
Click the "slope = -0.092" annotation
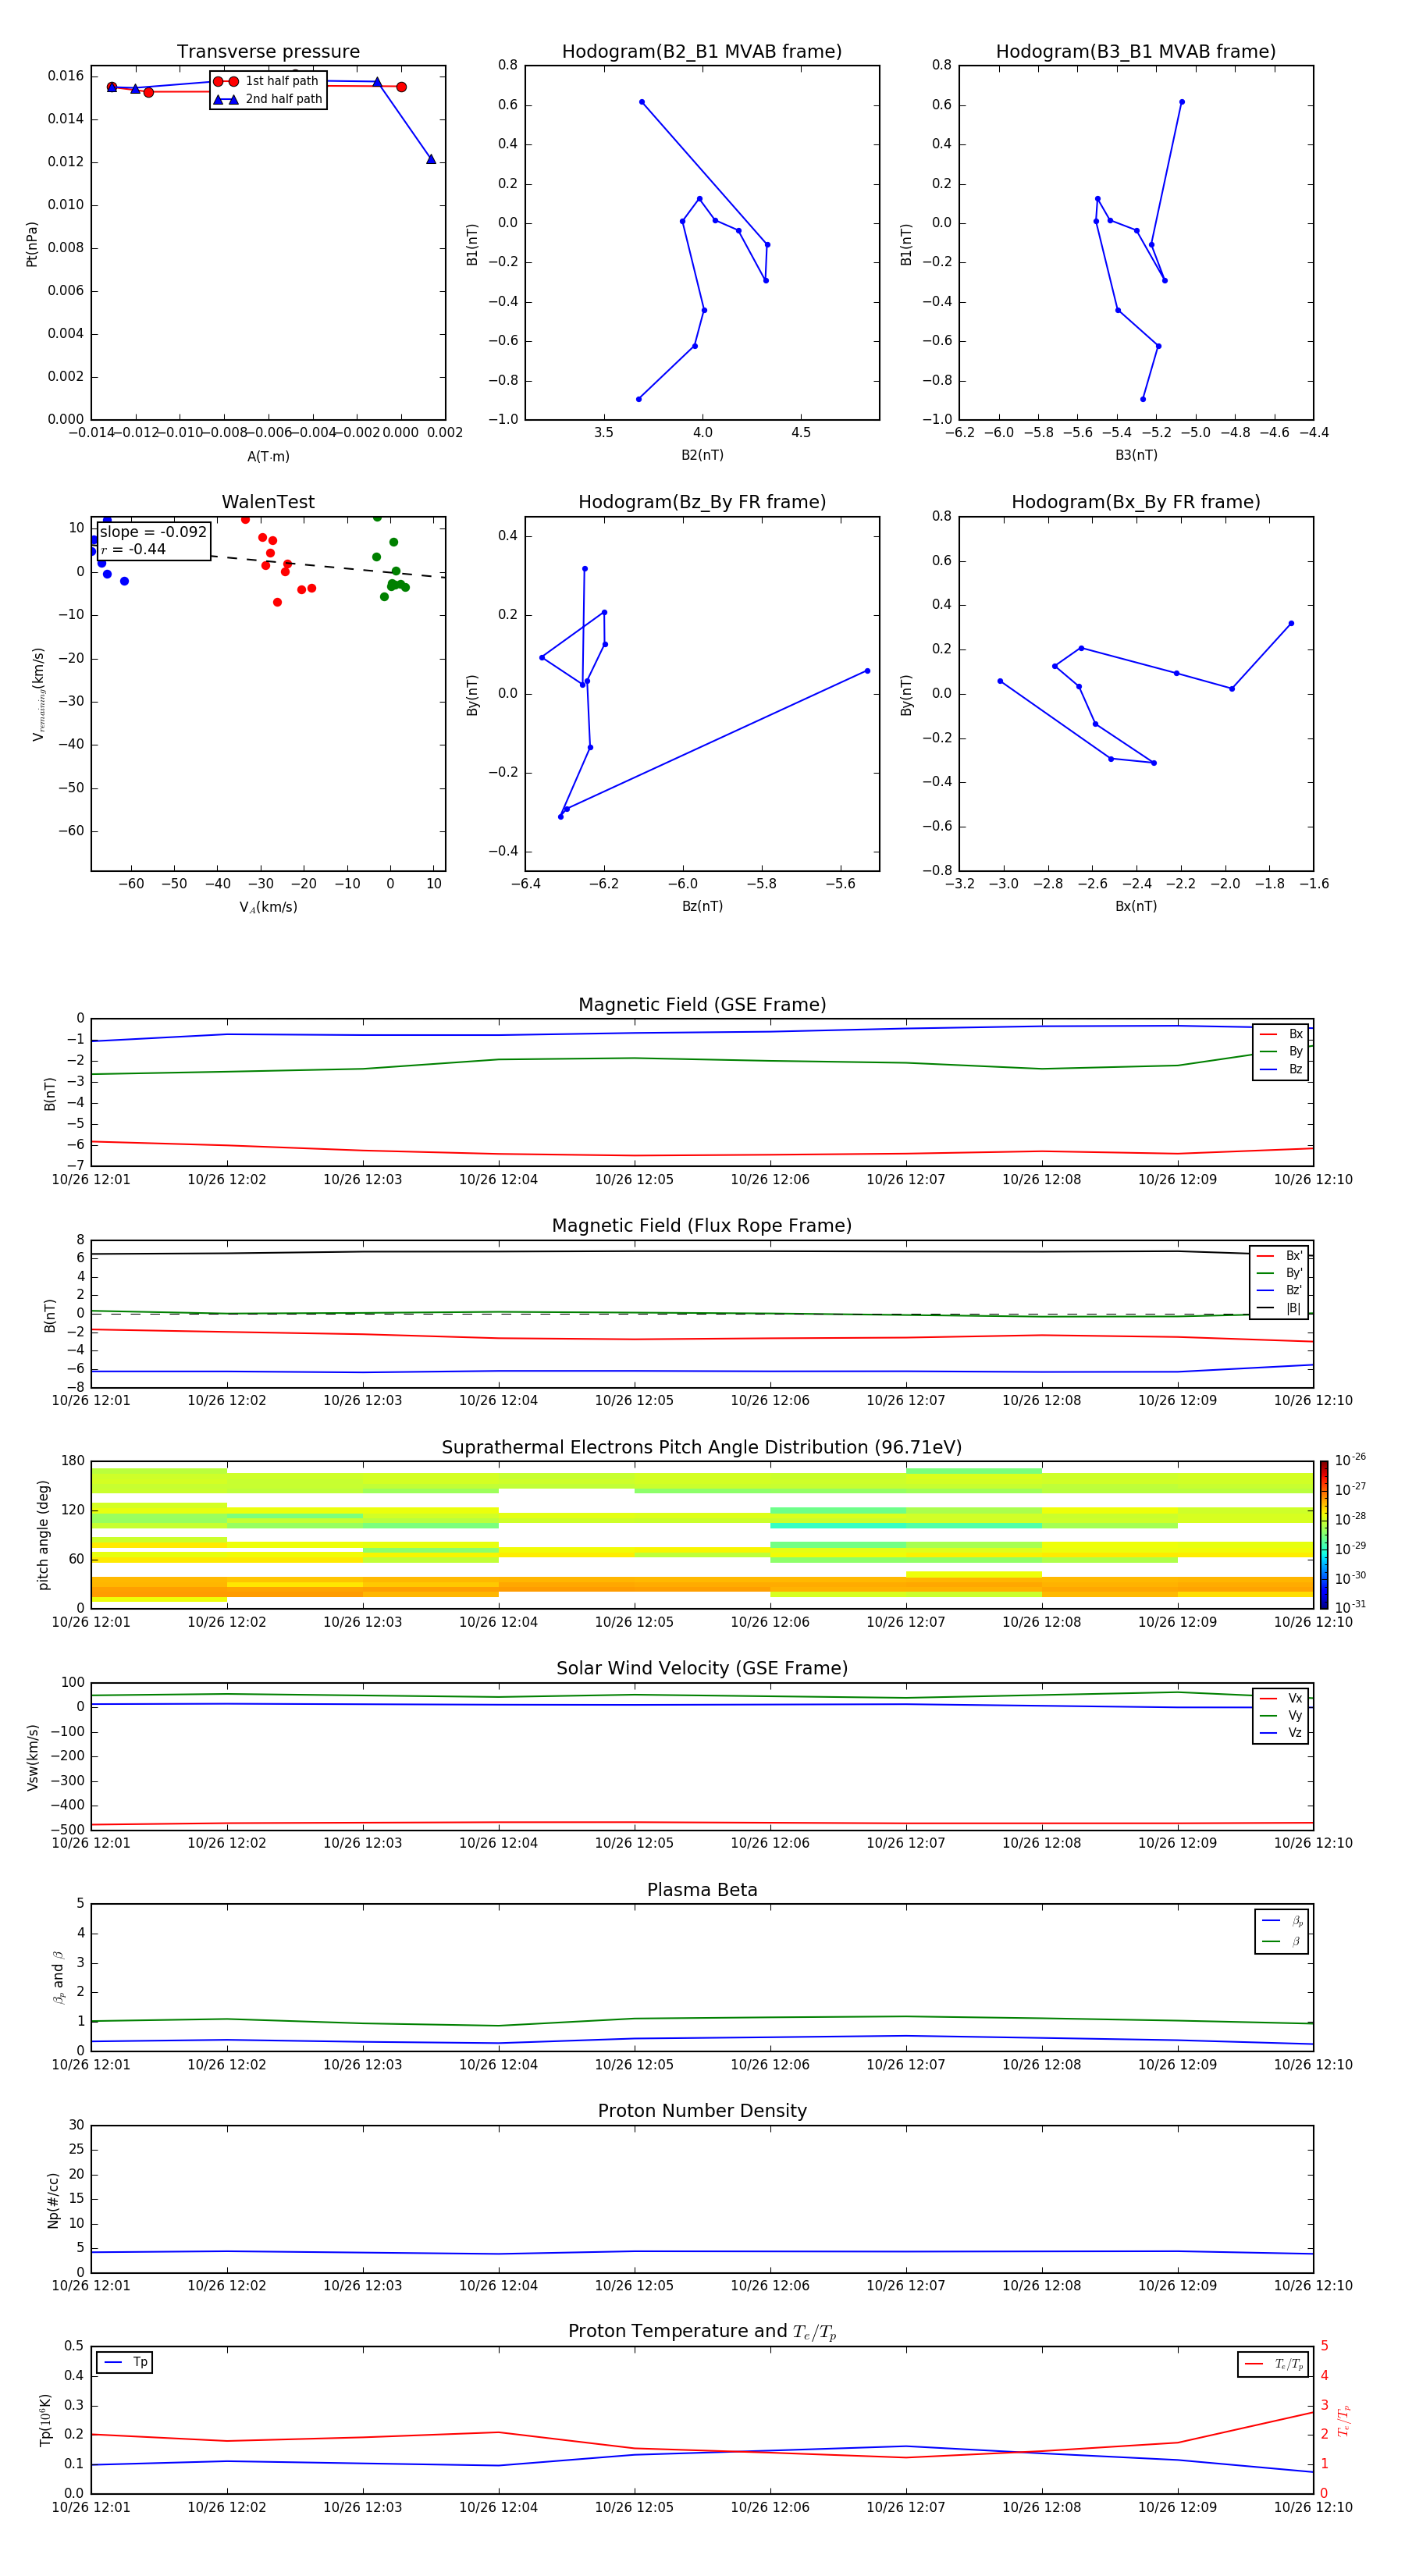153,532
